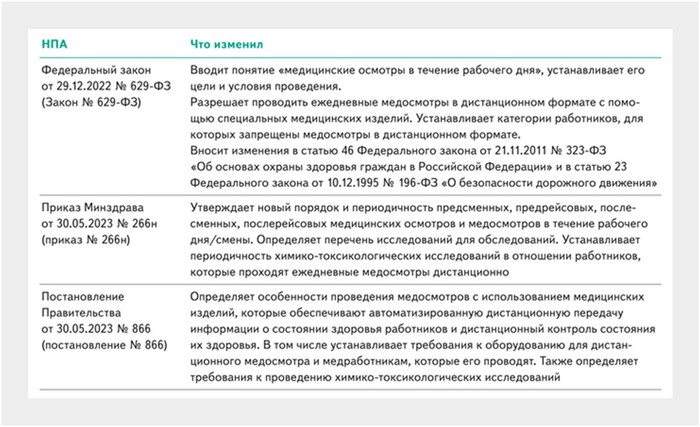Click the line '«Об основах охраны здоровья граждан'
The height and width of the screenshot is (427, 700).
point(408,167)
